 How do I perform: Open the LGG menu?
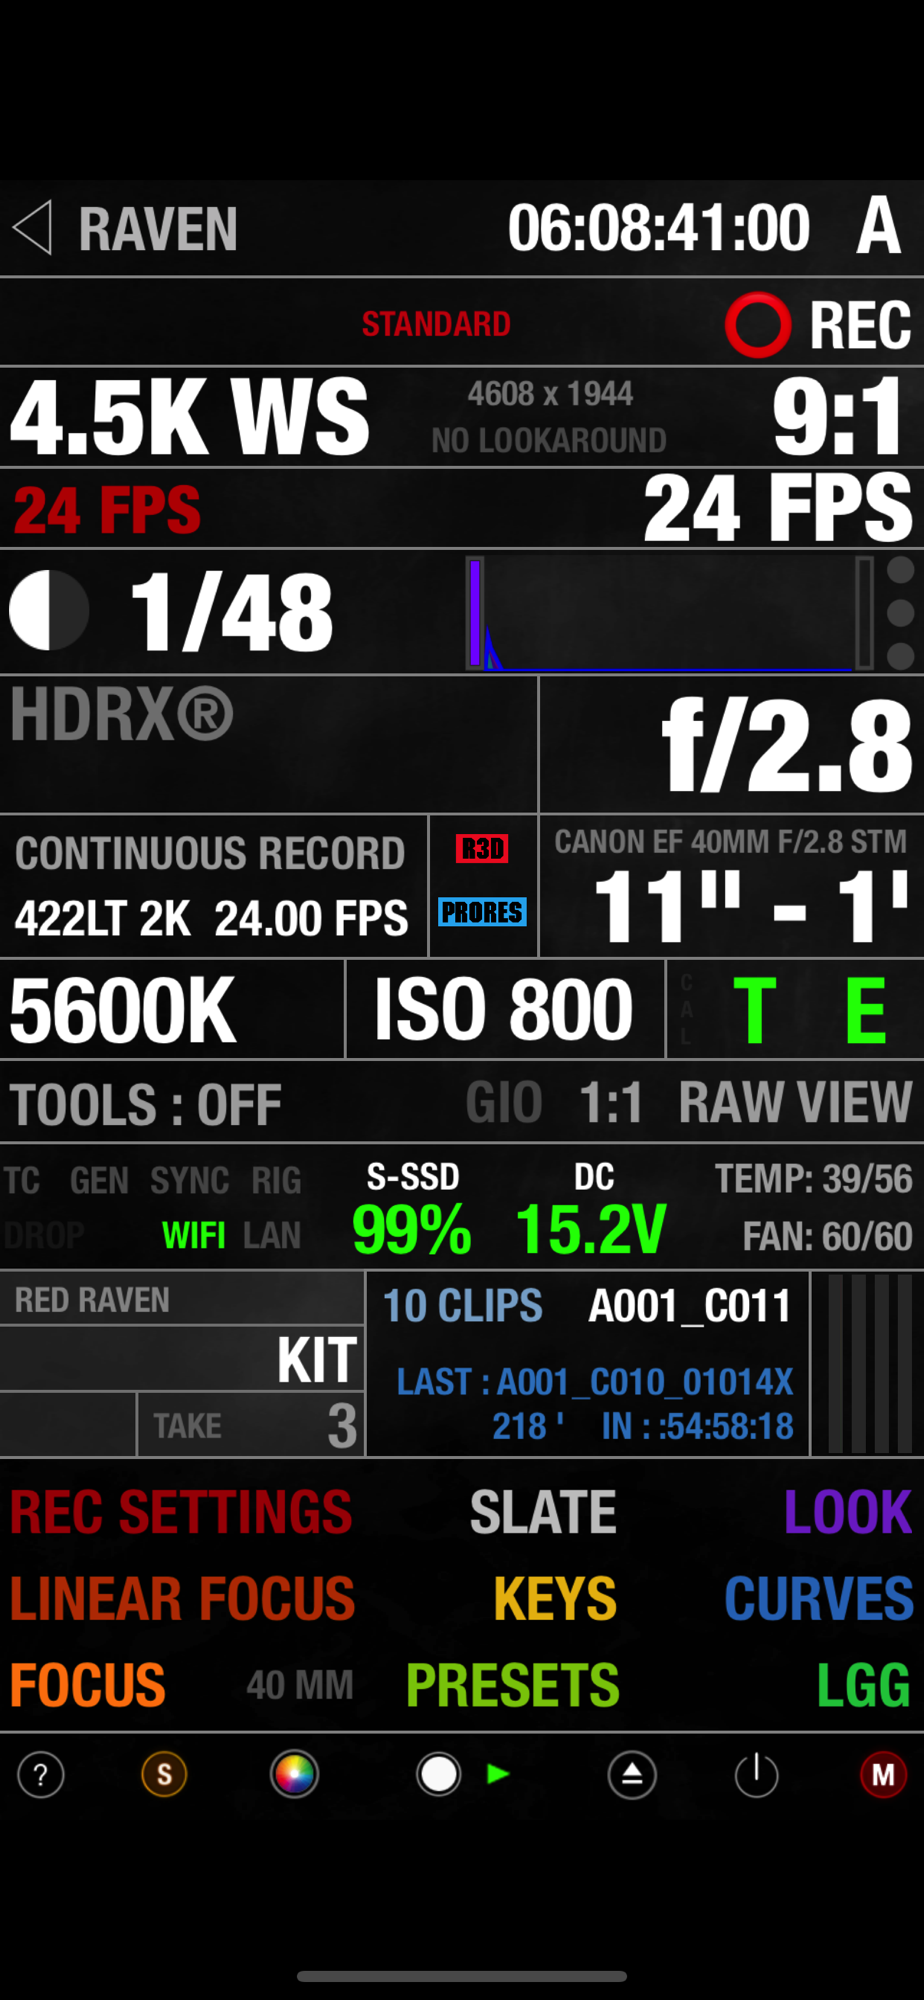[x=864, y=1685]
